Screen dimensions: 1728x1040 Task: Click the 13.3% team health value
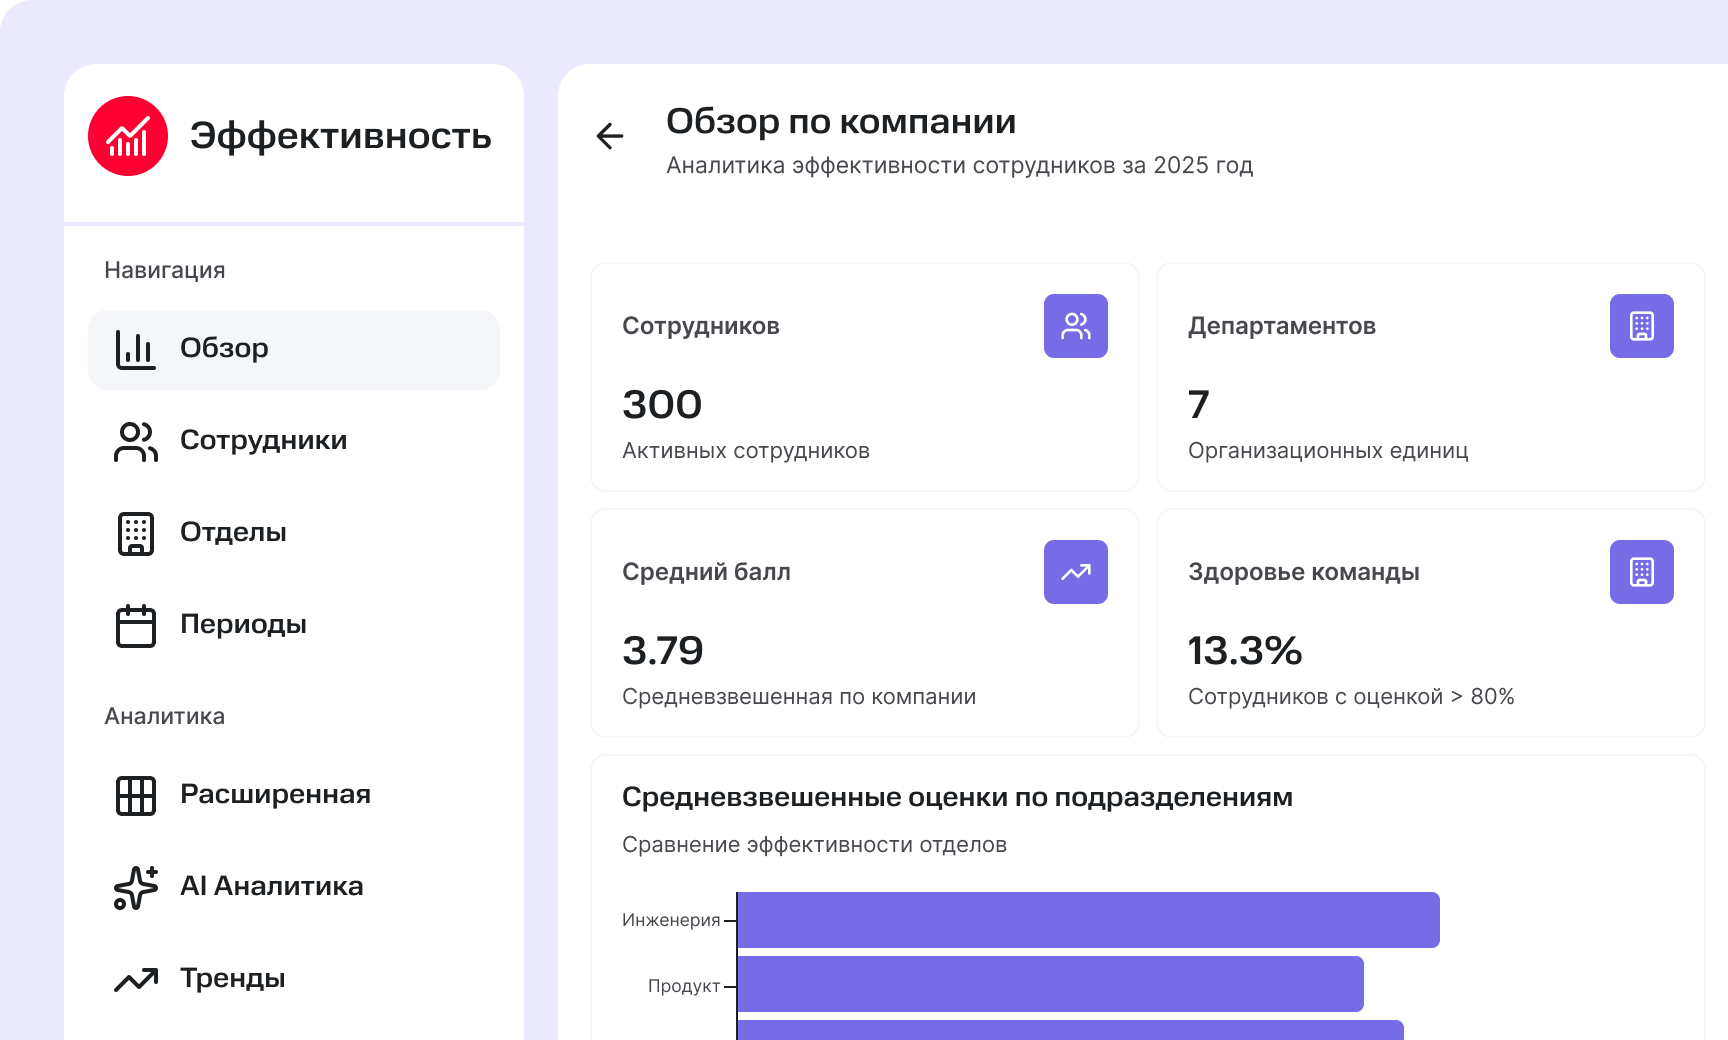pos(1244,651)
